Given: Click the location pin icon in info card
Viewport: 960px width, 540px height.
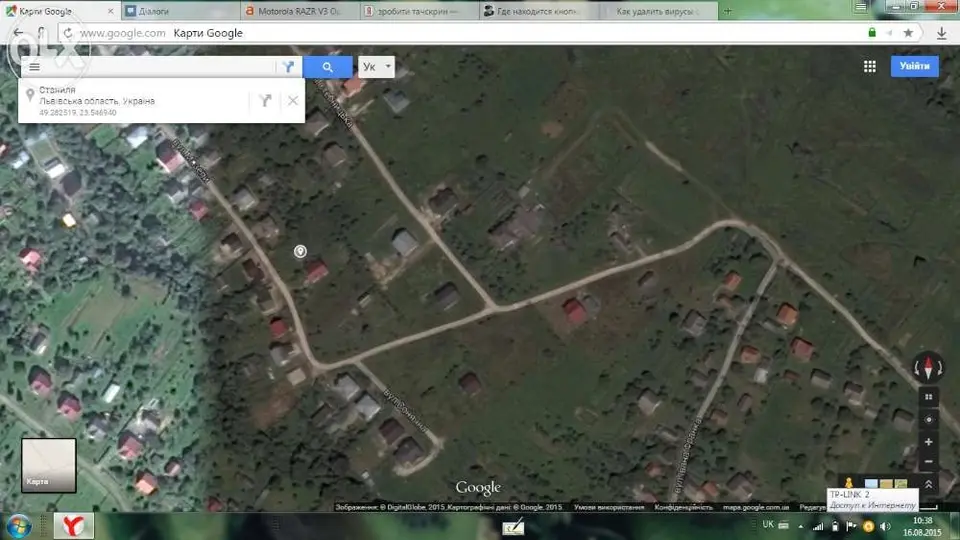Looking at the screenshot, I should coord(29,95).
